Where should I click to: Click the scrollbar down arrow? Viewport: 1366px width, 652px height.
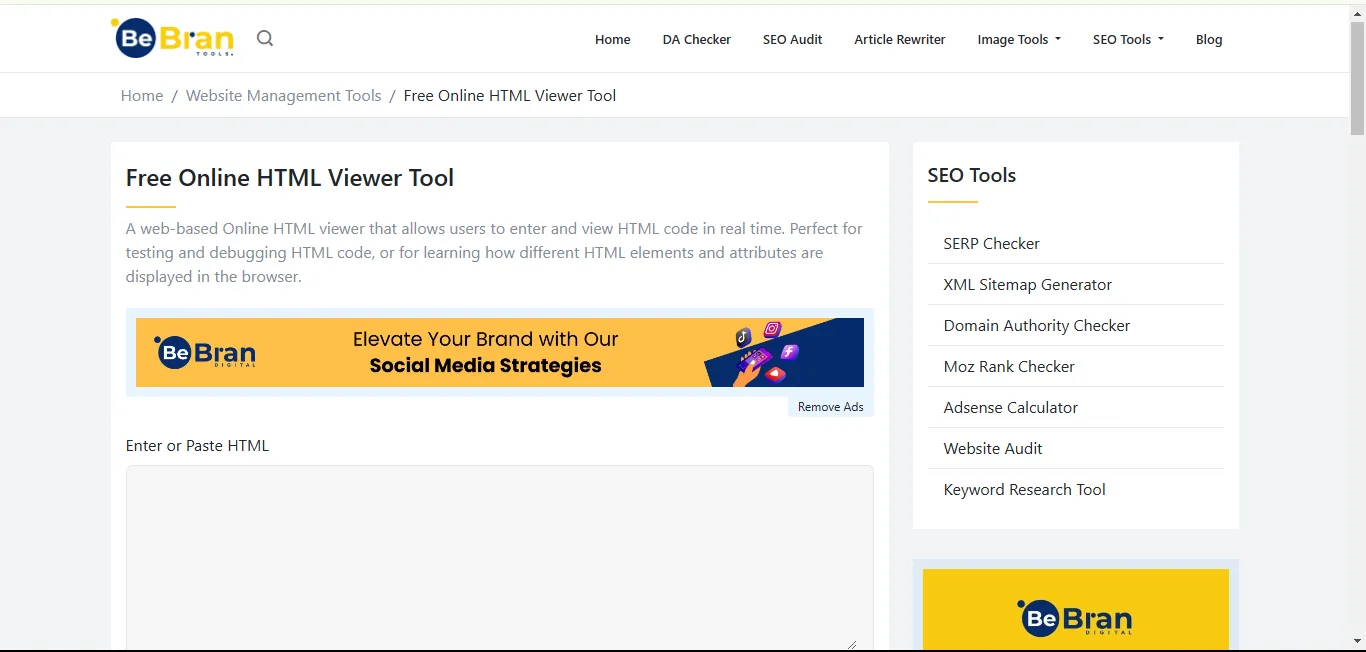pyautogui.click(x=1357, y=641)
